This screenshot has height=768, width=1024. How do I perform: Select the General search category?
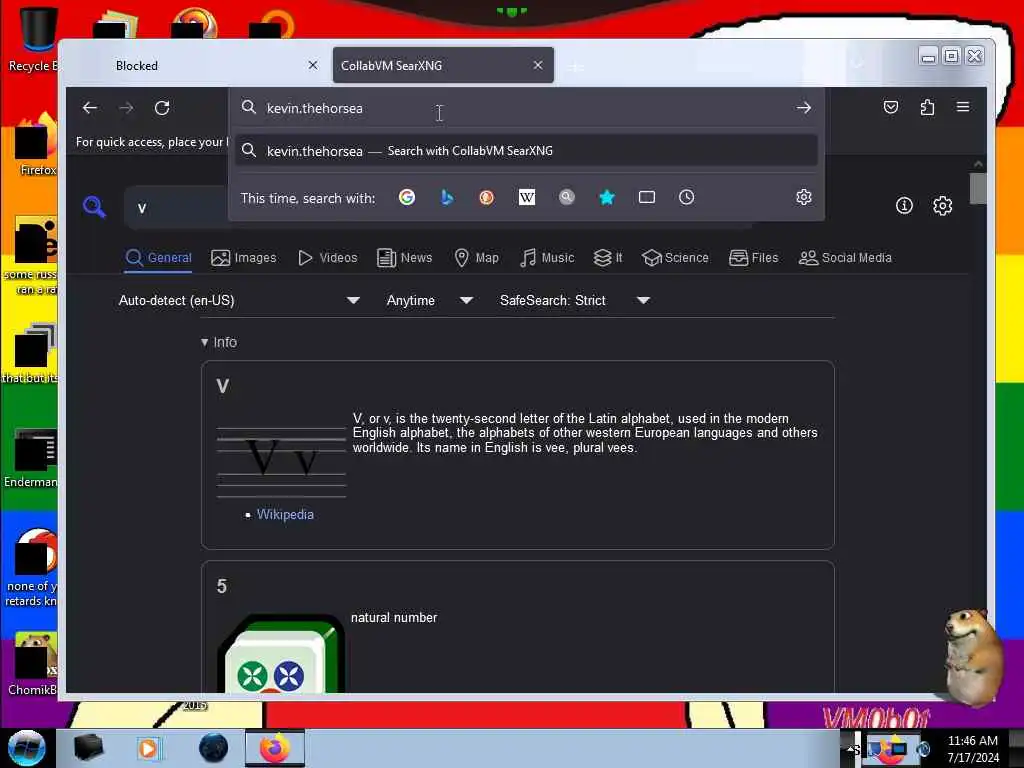[x=159, y=258]
